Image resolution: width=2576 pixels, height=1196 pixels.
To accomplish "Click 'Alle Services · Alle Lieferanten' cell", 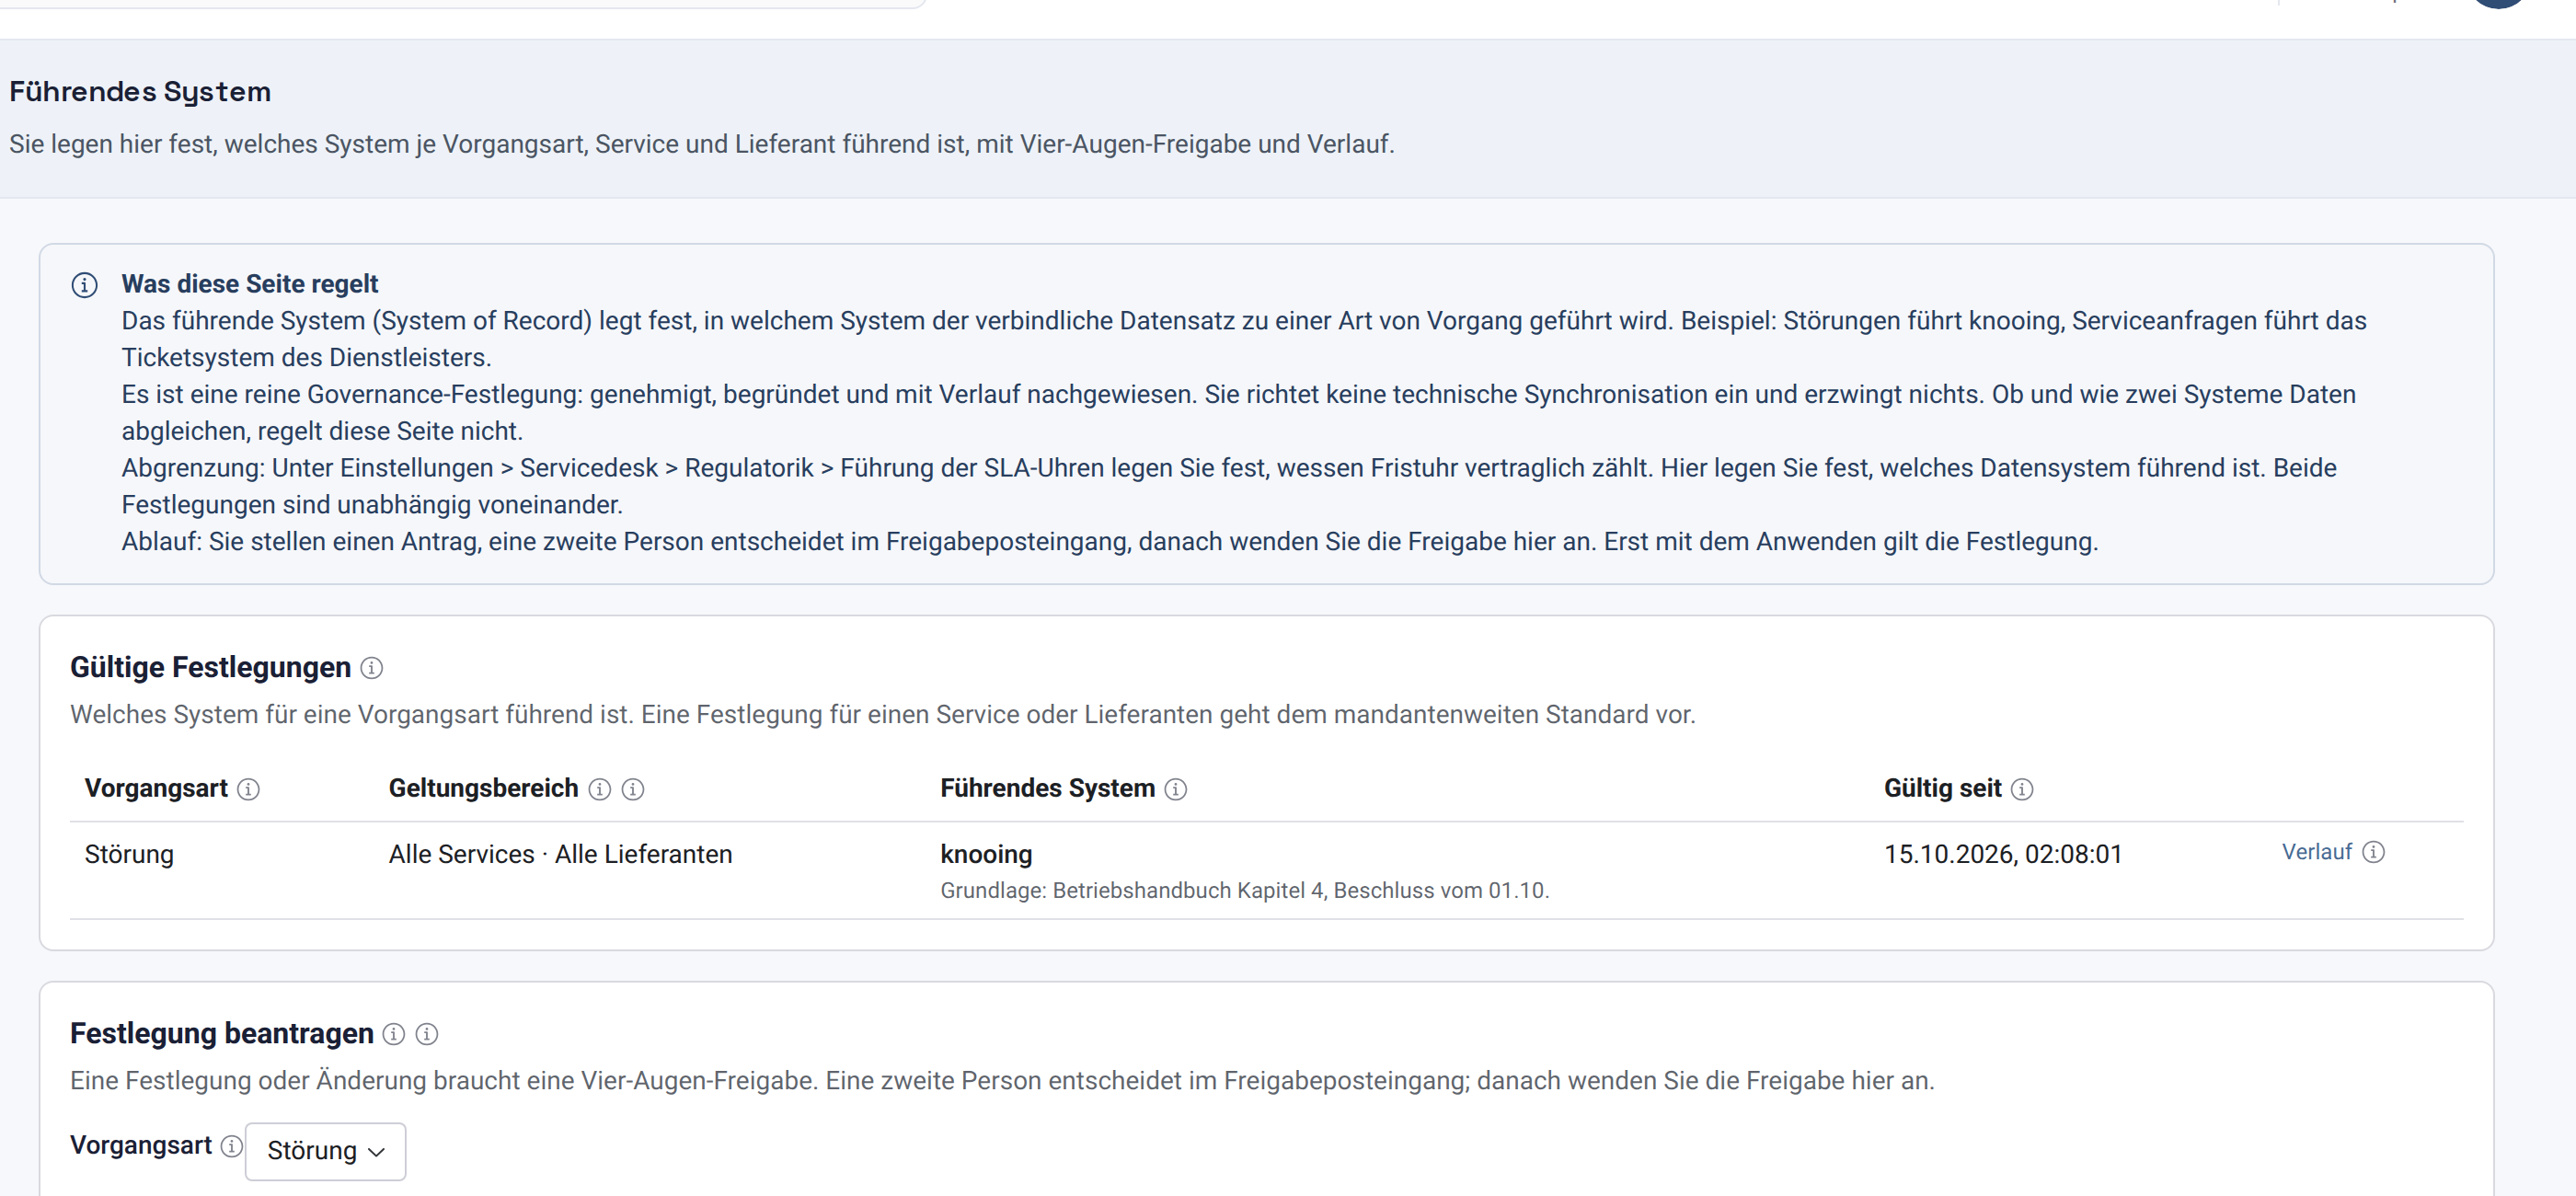I will pyautogui.click(x=560, y=855).
